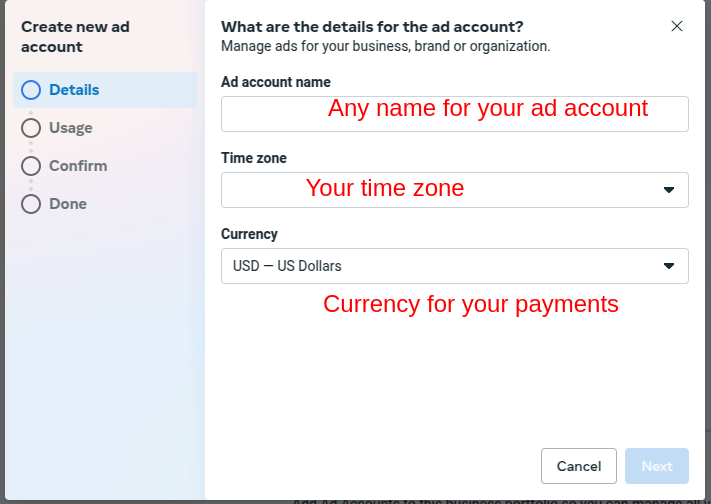Screen dimensions: 711x504
Task: Click the Next button
Action: [x=657, y=466]
